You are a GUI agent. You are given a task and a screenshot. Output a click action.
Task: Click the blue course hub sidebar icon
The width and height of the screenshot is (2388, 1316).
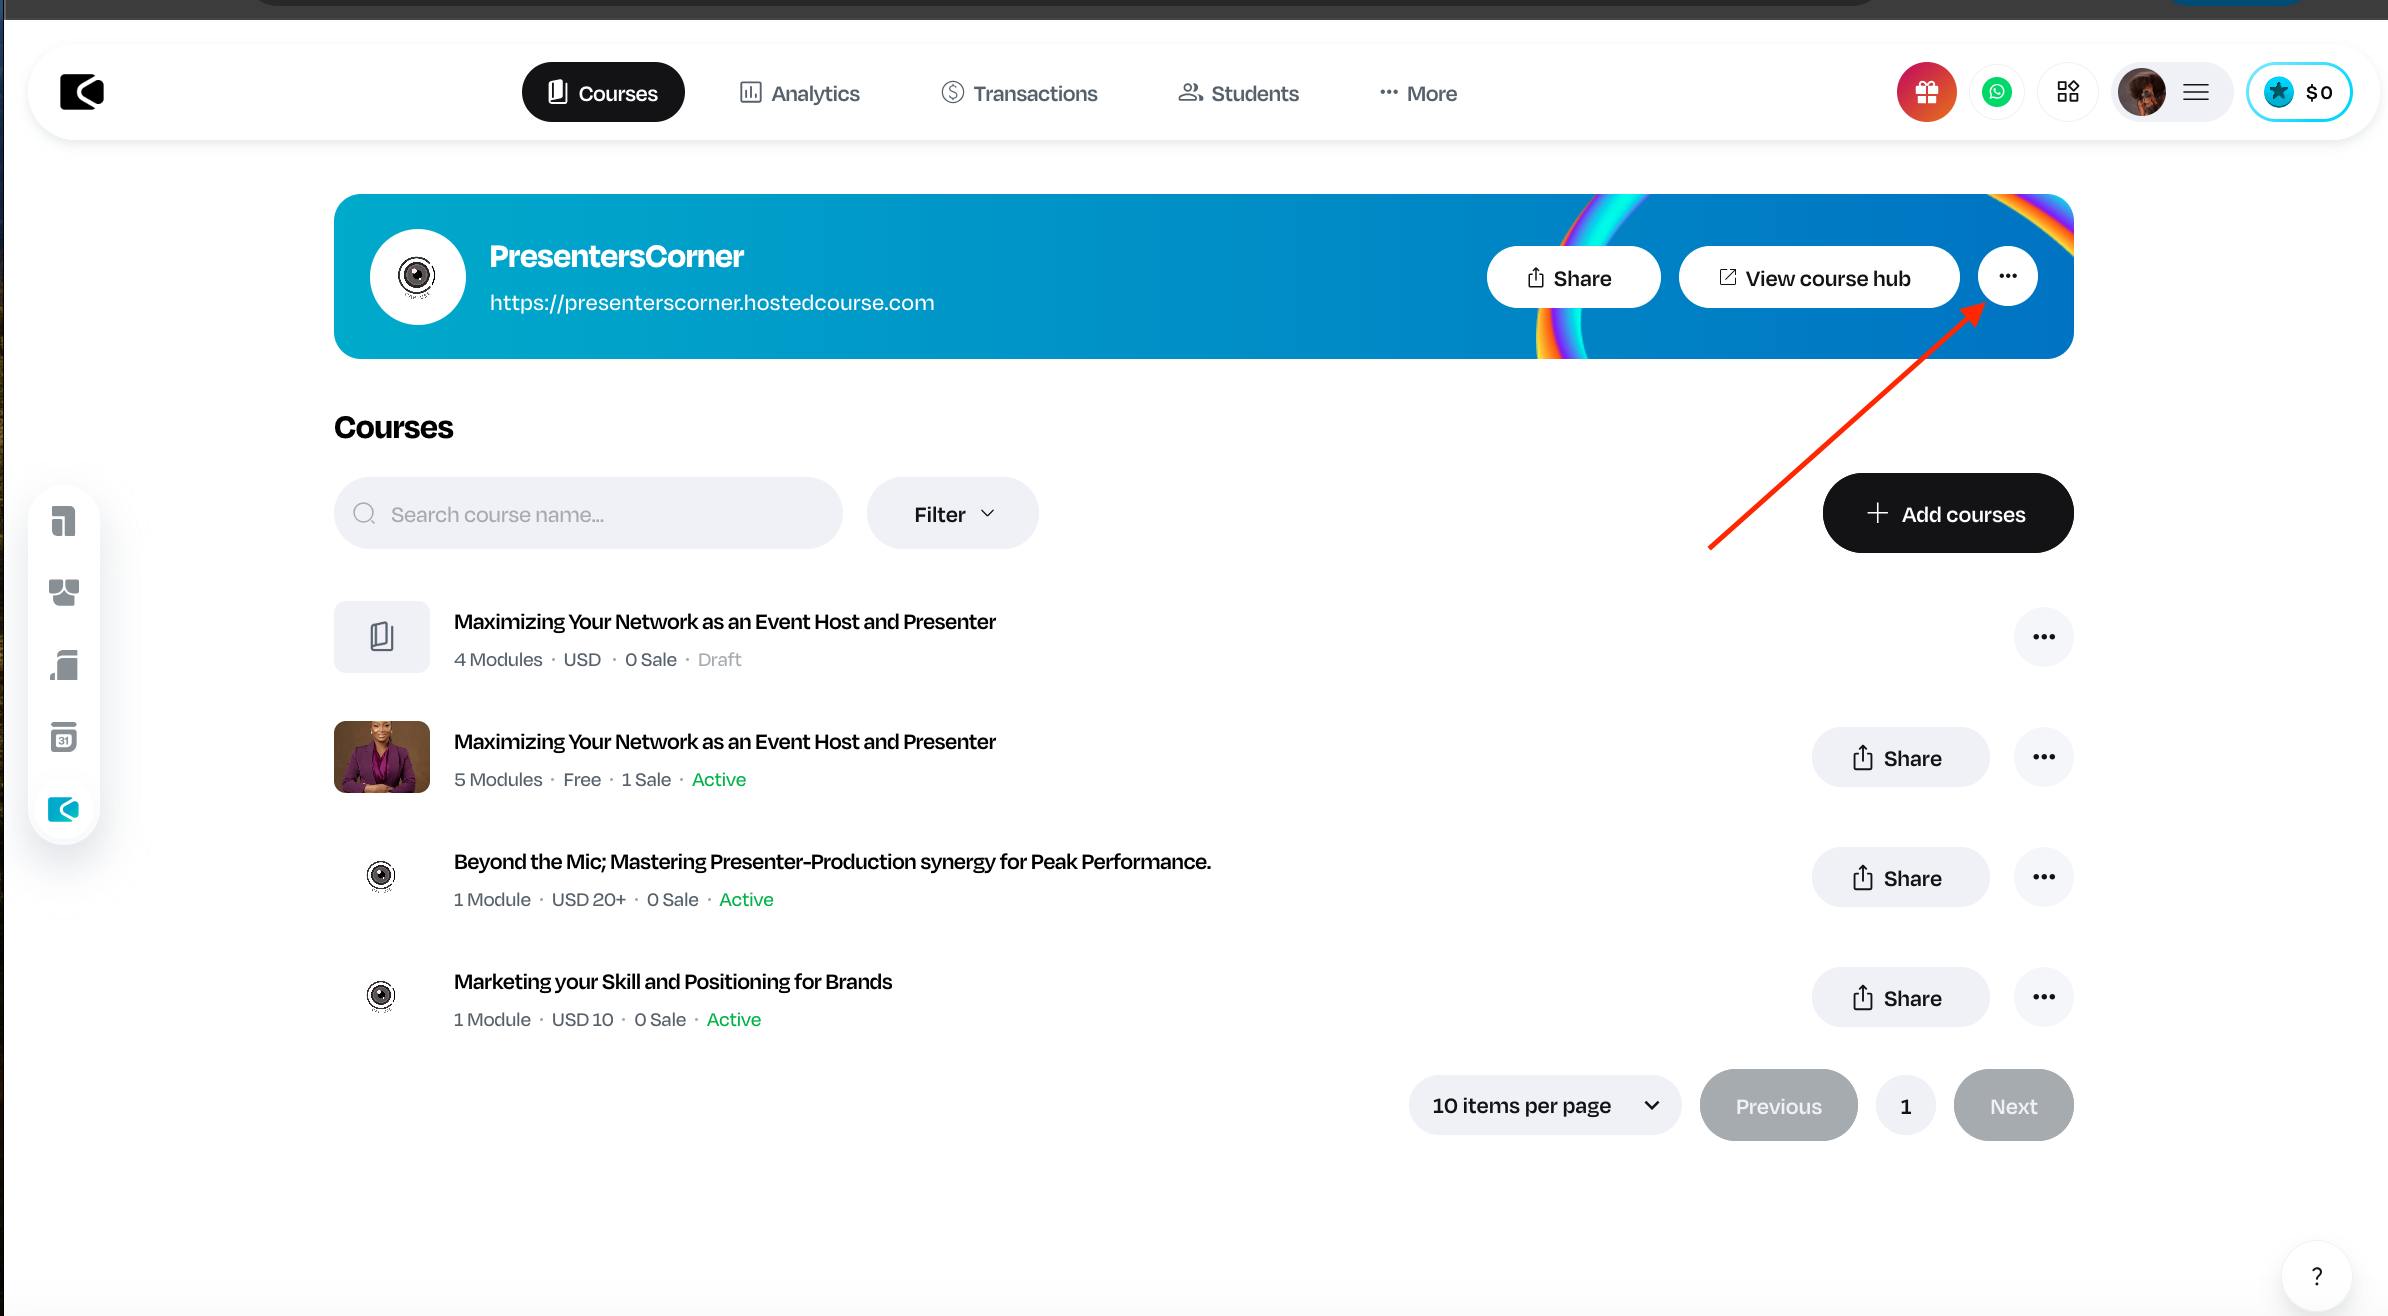64,809
